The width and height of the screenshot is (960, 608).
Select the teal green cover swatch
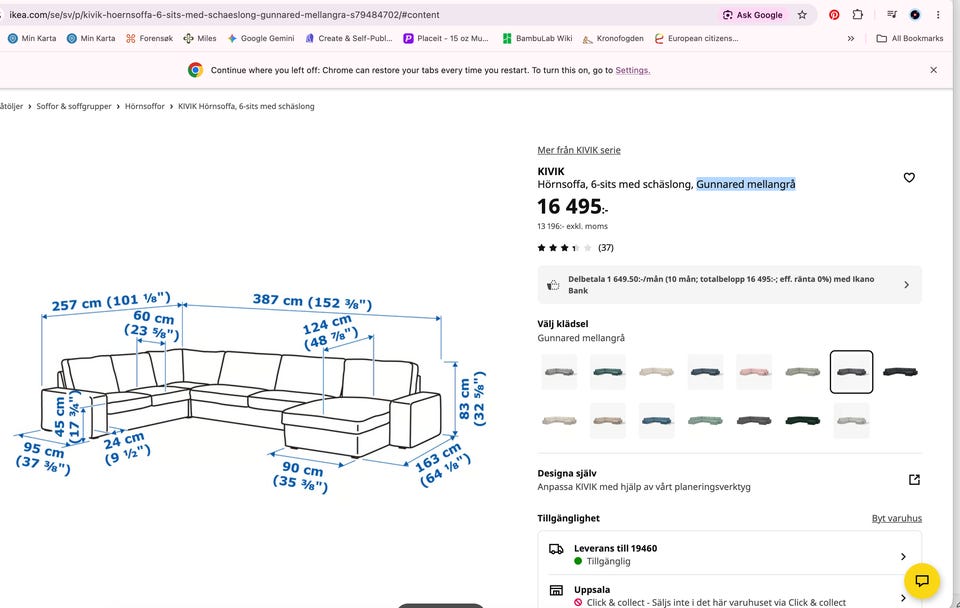pyautogui.click(x=607, y=372)
